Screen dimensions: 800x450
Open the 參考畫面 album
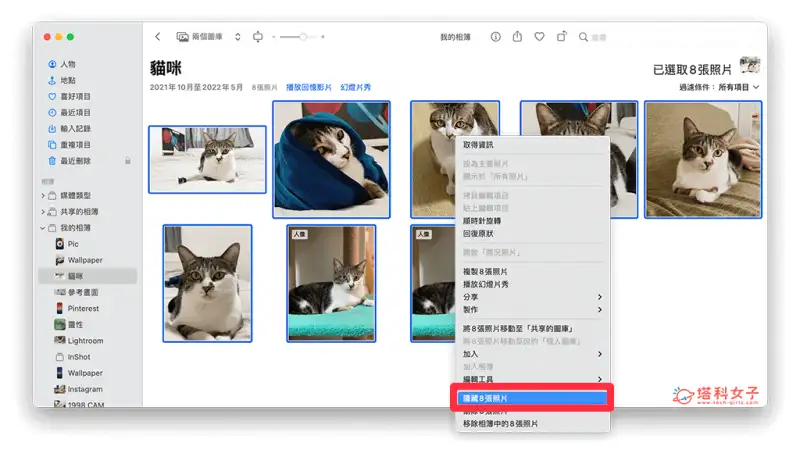(83, 292)
